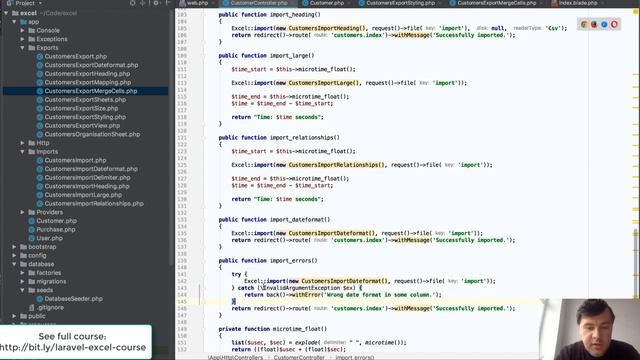Open page in Safari browser icon
The image size is (640, 360).
[x=604, y=24]
